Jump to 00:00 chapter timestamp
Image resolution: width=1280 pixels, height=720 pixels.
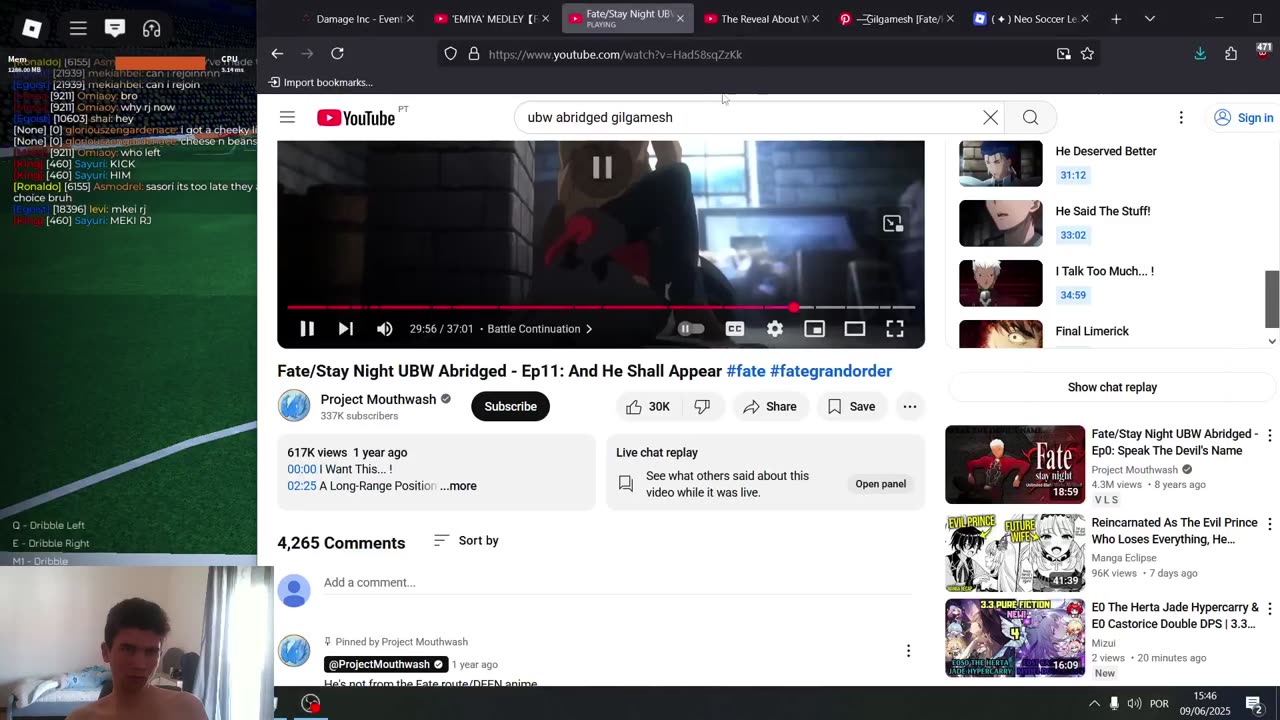pyautogui.click(x=302, y=469)
